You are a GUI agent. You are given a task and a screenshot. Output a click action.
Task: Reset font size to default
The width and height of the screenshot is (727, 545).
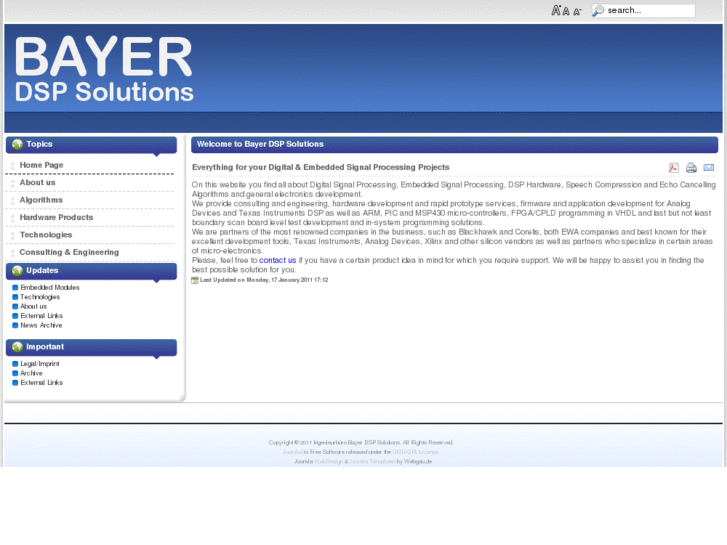[x=566, y=11]
